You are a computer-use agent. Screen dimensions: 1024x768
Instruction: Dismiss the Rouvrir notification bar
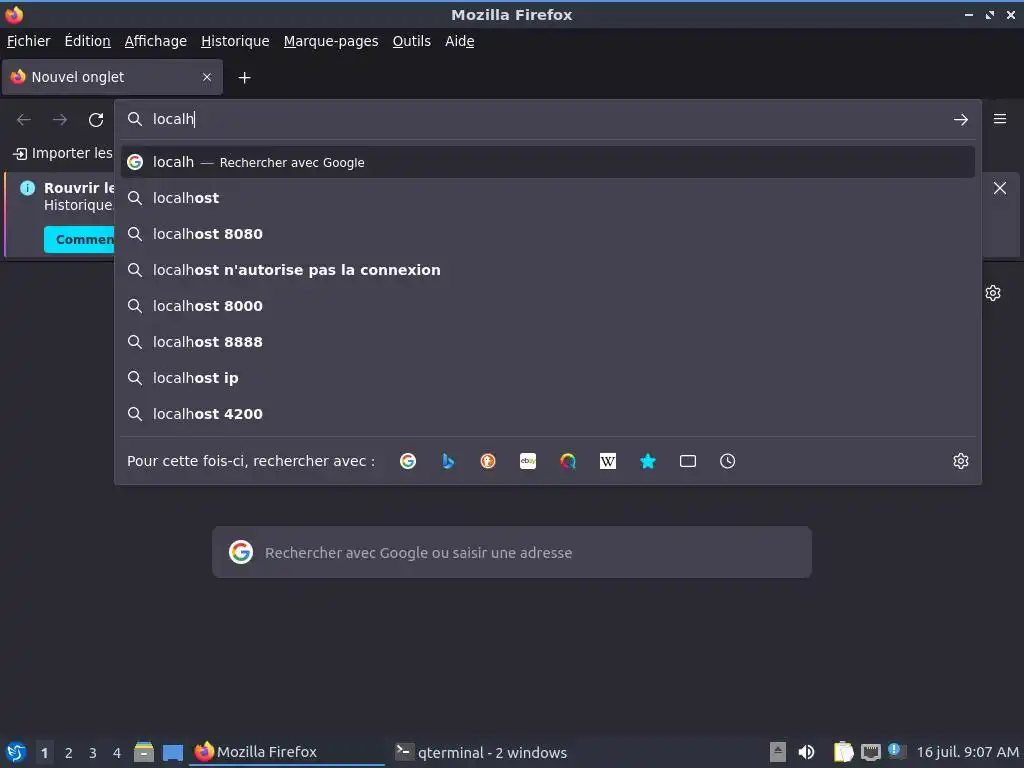tap(1000, 188)
